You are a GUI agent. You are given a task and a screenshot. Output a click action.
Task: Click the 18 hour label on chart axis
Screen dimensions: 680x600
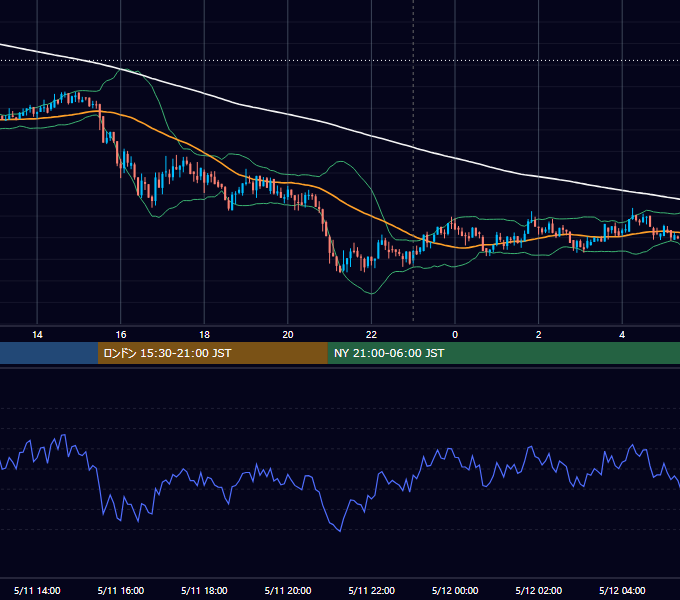click(x=204, y=335)
